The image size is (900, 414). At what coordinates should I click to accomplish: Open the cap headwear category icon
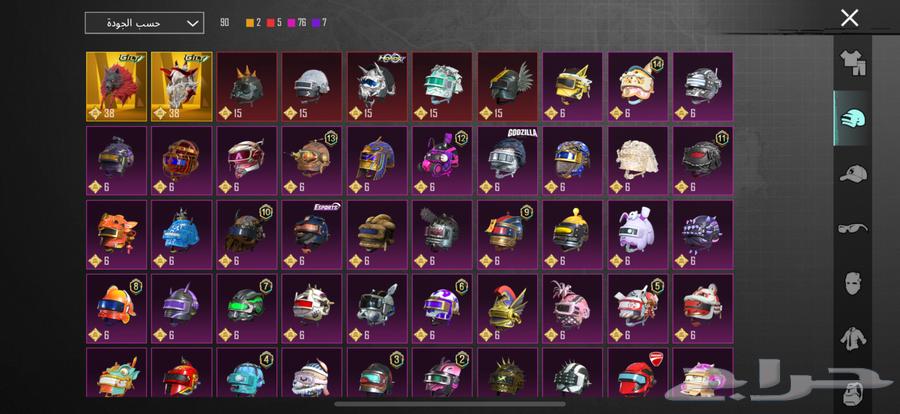pos(853,173)
